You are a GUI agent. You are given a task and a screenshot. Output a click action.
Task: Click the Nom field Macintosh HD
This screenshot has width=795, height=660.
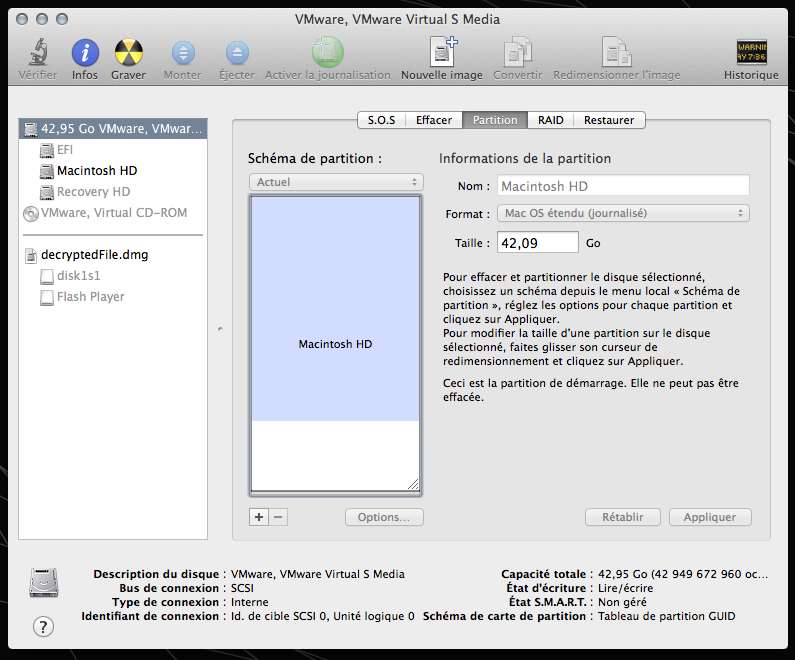pyautogui.click(x=623, y=186)
